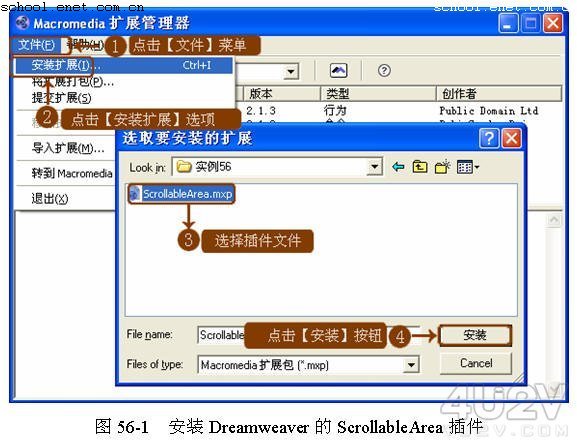The width and height of the screenshot is (577, 440).
Task: Close the 选取要安装的扩展 dialog
Action: (x=511, y=139)
